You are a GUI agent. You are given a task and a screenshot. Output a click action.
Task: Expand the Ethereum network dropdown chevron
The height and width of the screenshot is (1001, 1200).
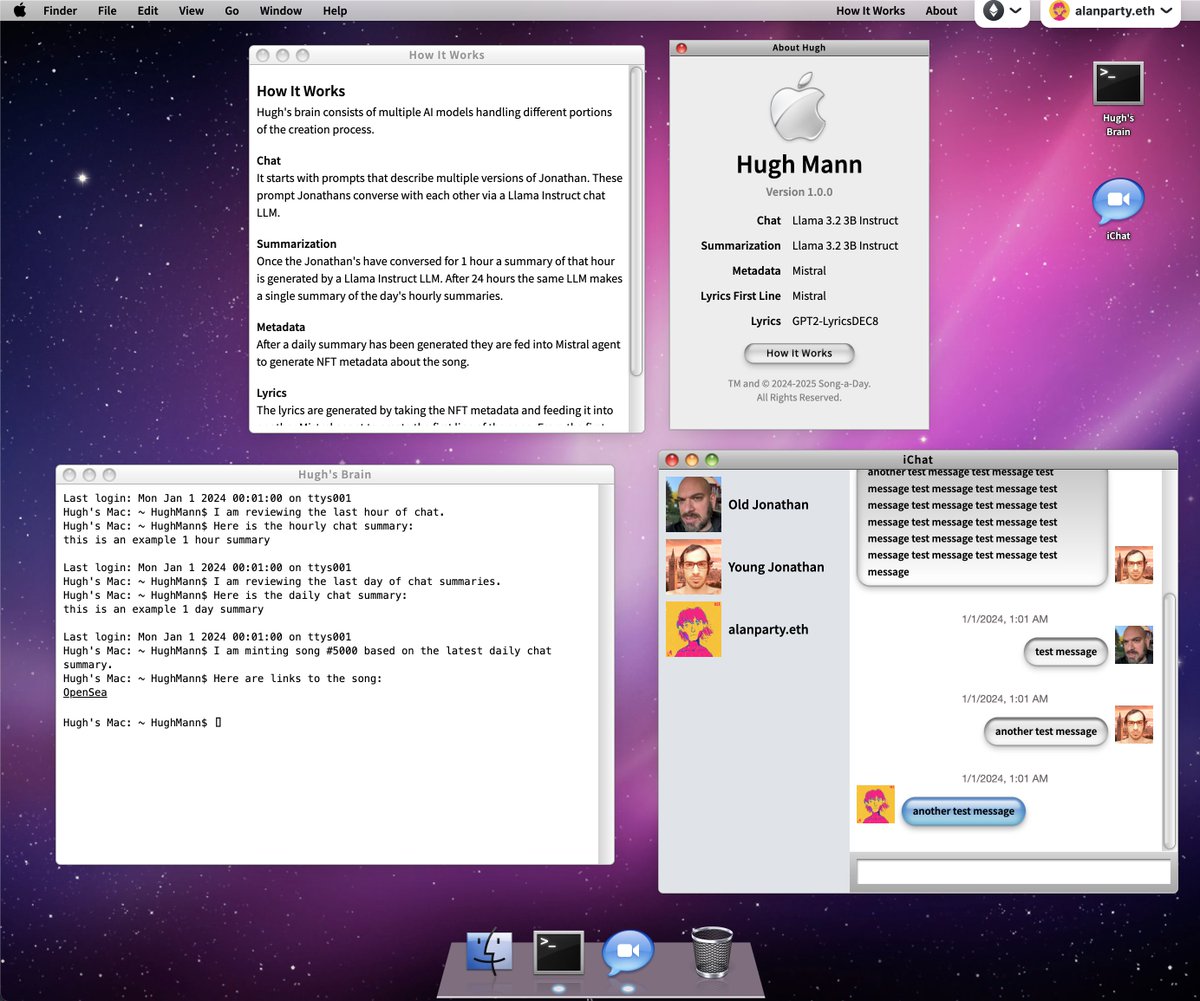1016,11
